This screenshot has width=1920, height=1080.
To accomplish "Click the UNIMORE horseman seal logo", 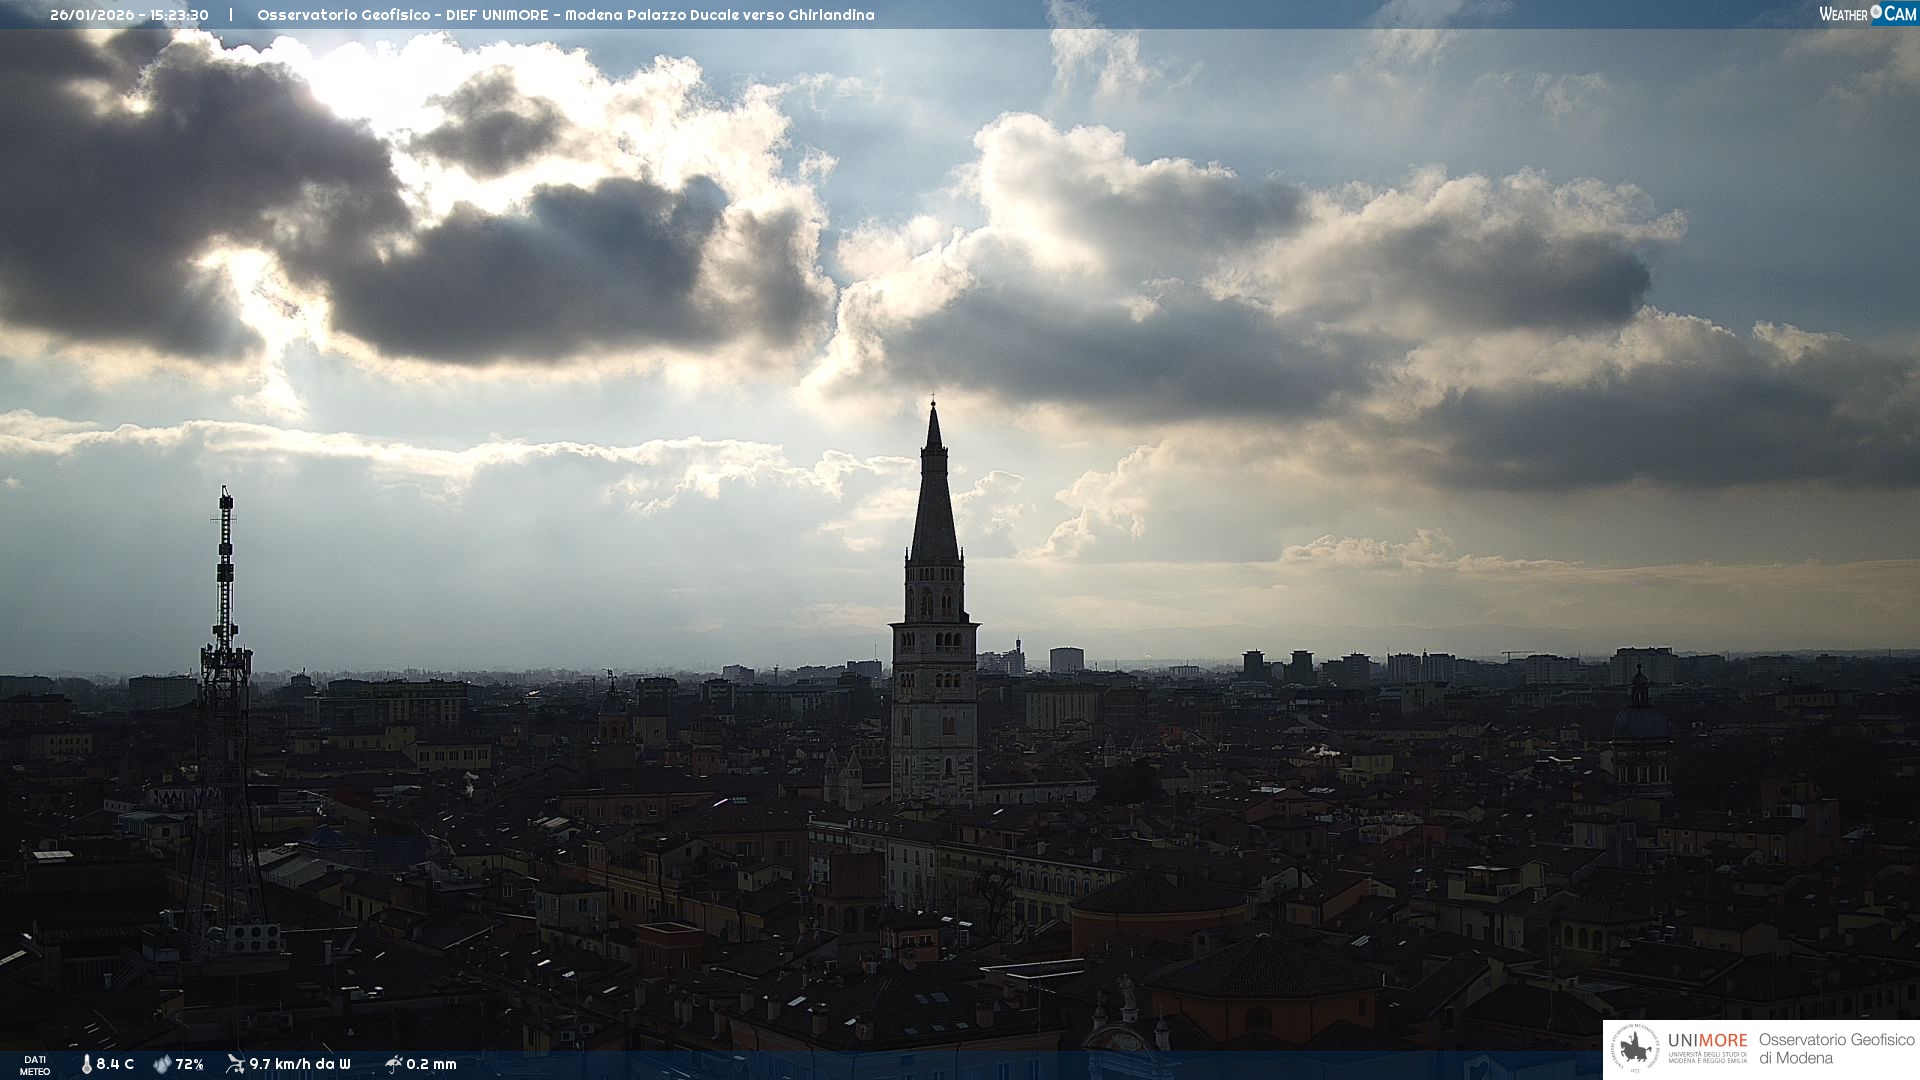I will (1635, 1049).
